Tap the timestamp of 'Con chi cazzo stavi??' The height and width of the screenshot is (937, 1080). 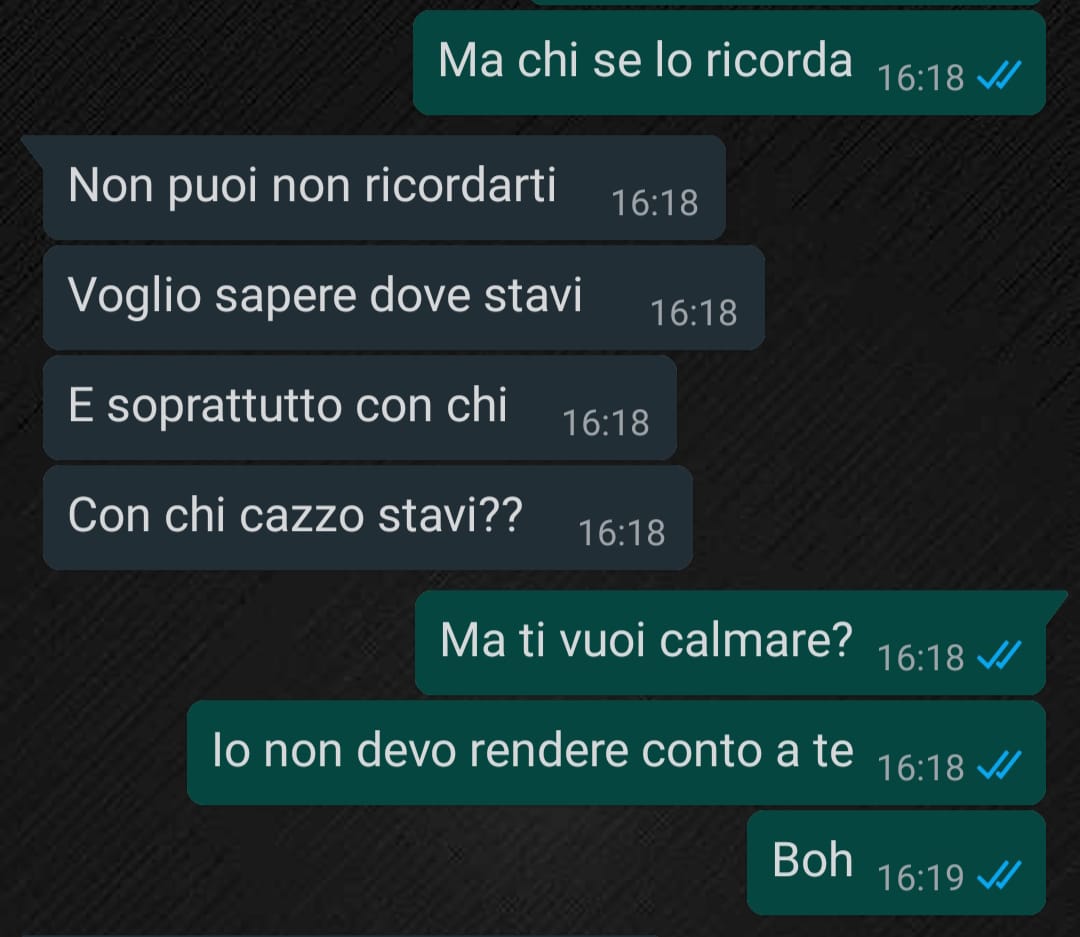point(622,533)
